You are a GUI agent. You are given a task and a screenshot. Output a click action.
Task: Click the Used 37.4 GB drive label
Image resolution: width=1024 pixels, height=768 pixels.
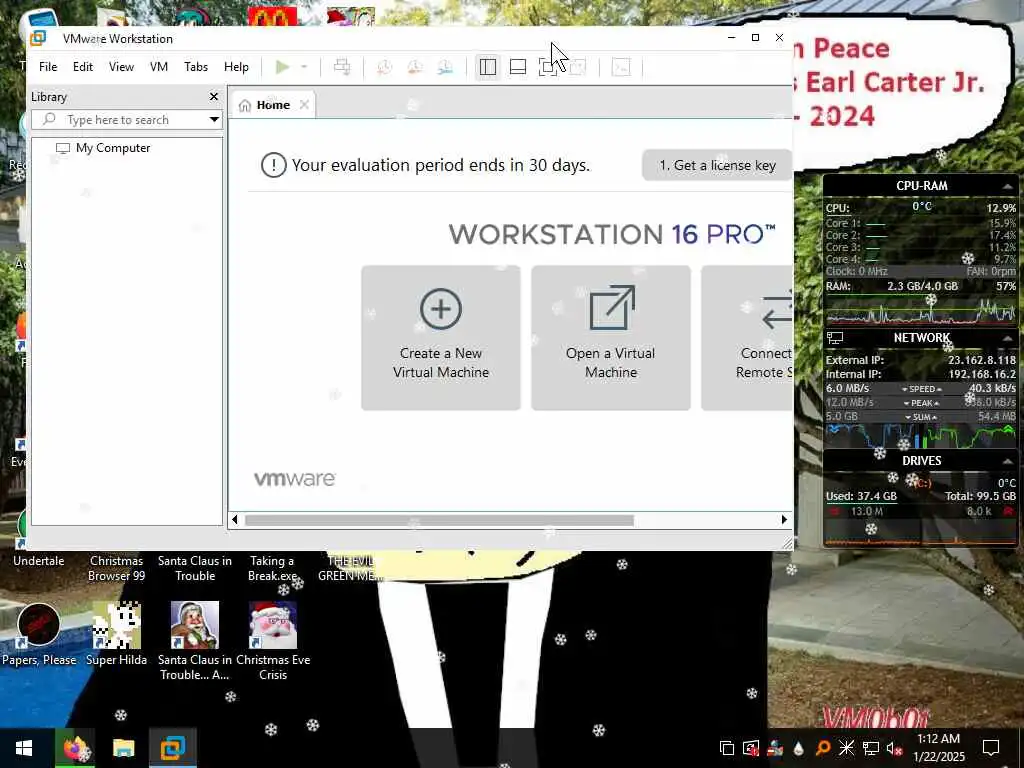861,496
